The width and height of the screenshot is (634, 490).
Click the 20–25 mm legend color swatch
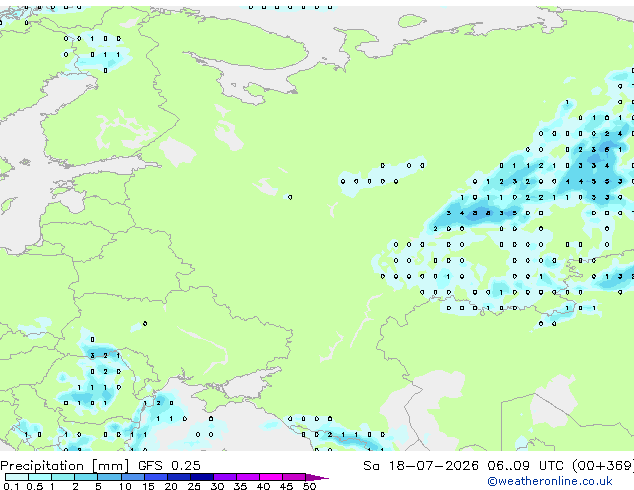tap(178, 477)
